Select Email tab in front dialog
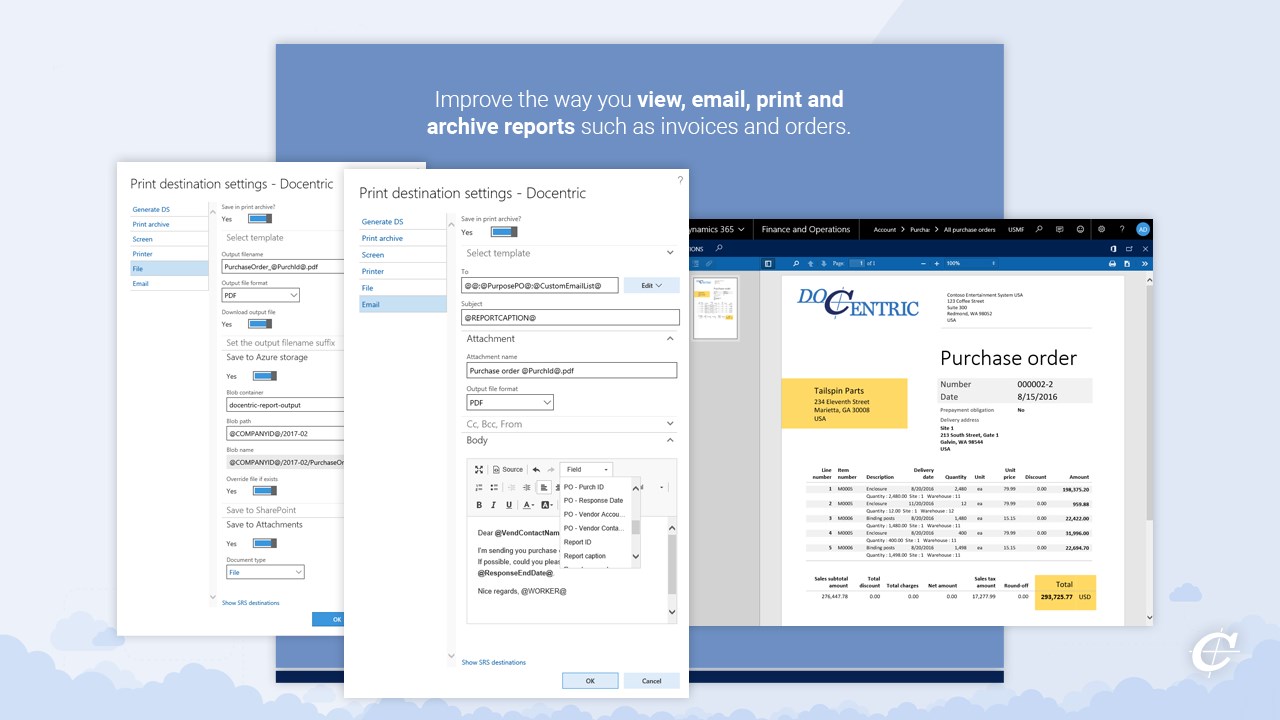The height and width of the screenshot is (720, 1280). (403, 304)
